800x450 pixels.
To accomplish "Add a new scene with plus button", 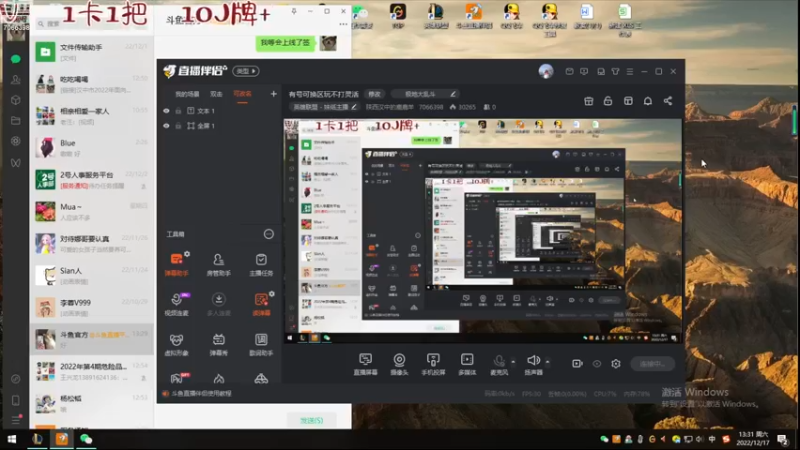I will pos(273,94).
